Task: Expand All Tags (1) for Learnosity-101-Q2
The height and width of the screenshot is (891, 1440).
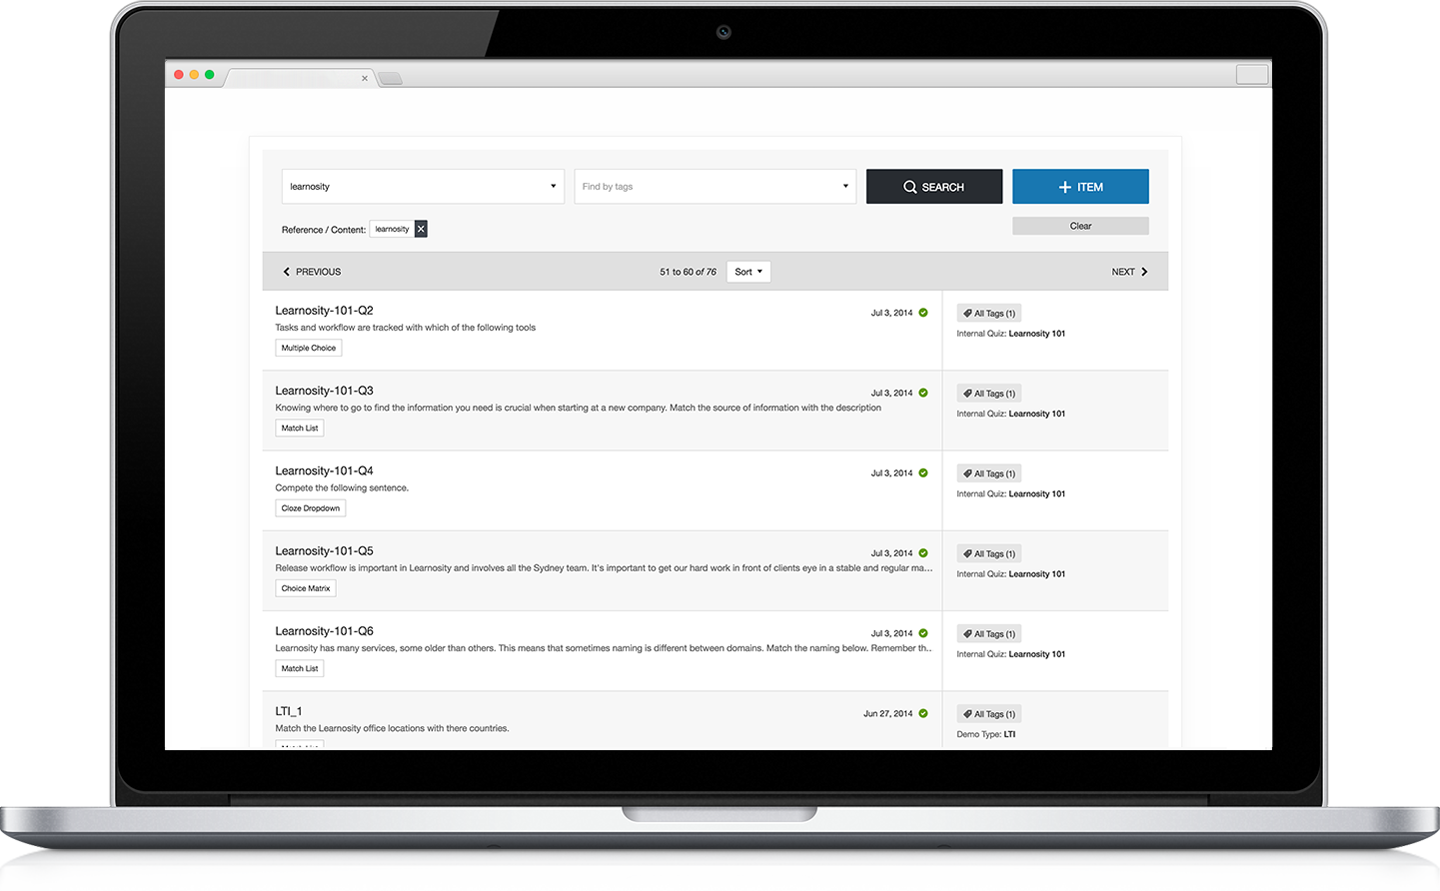Action: tap(989, 313)
